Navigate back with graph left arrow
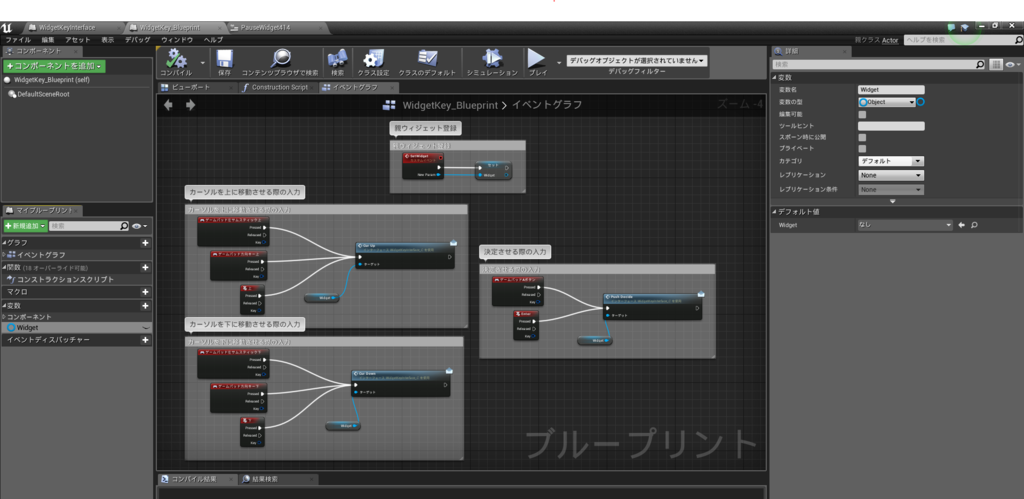 168,105
